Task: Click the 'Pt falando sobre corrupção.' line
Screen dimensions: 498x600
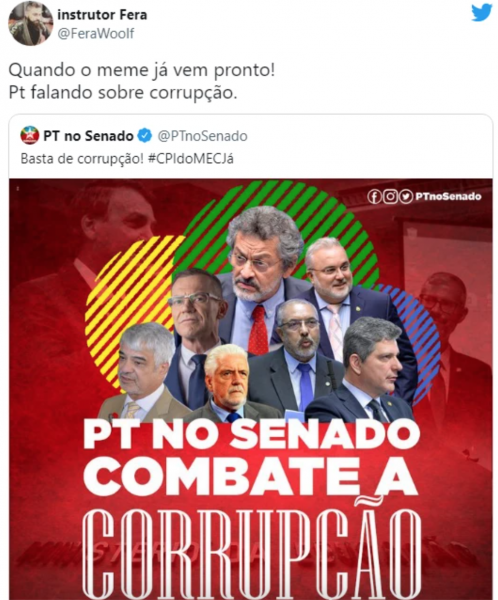Action: 123,93
